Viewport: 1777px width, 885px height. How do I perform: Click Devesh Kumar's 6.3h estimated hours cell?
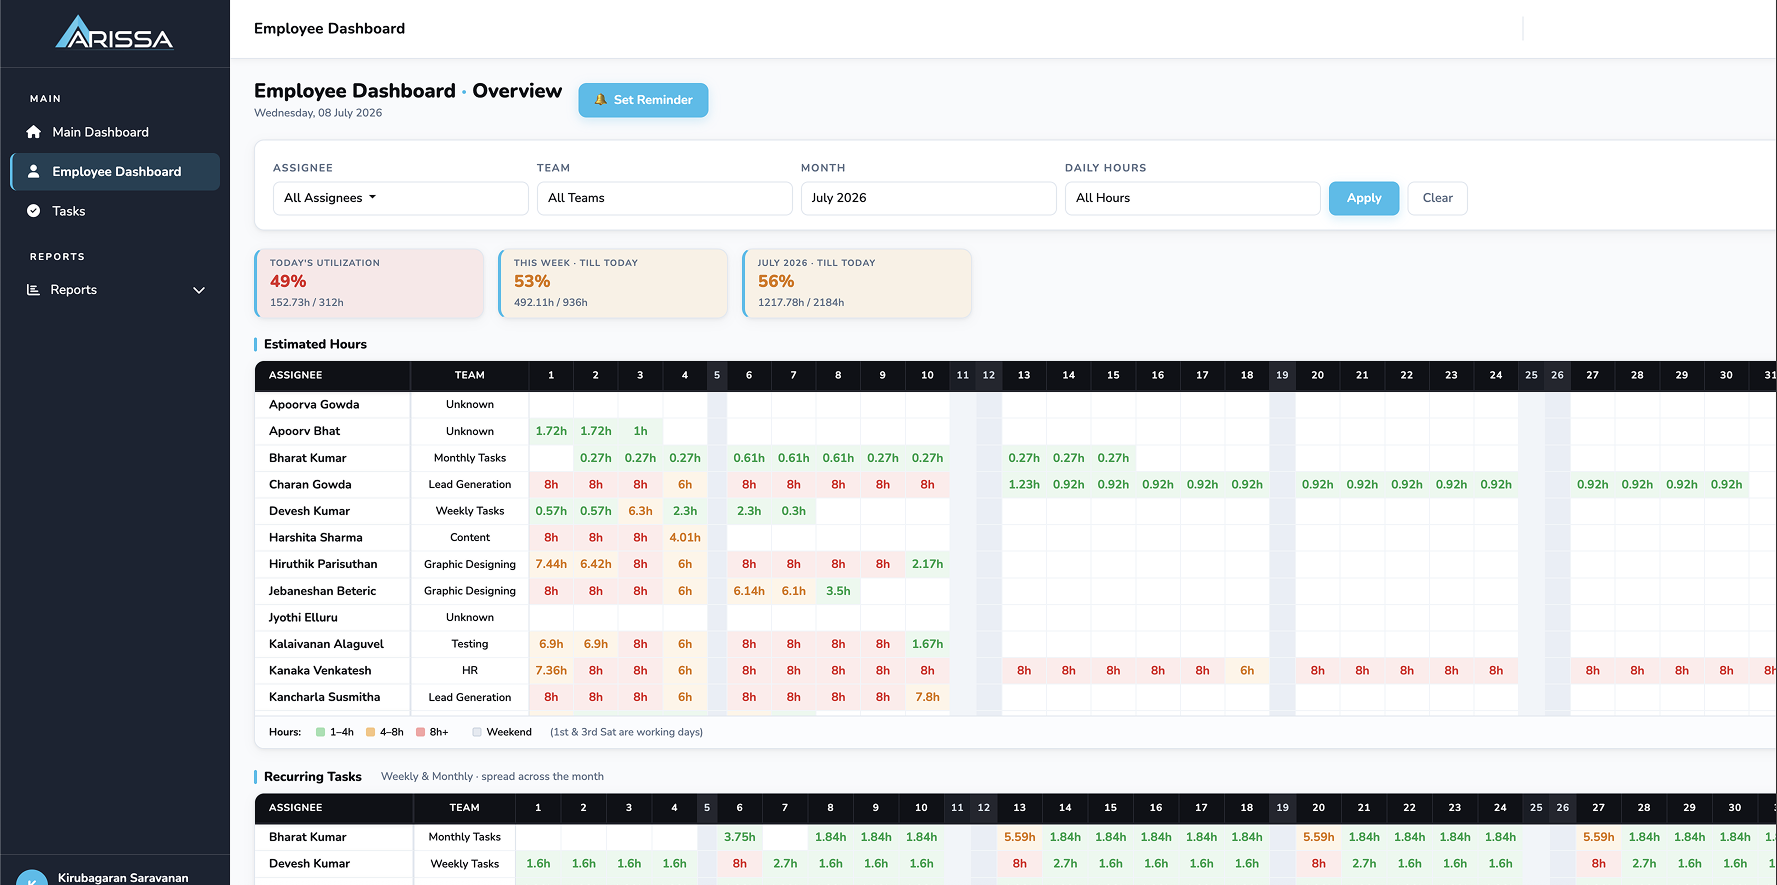click(x=640, y=511)
